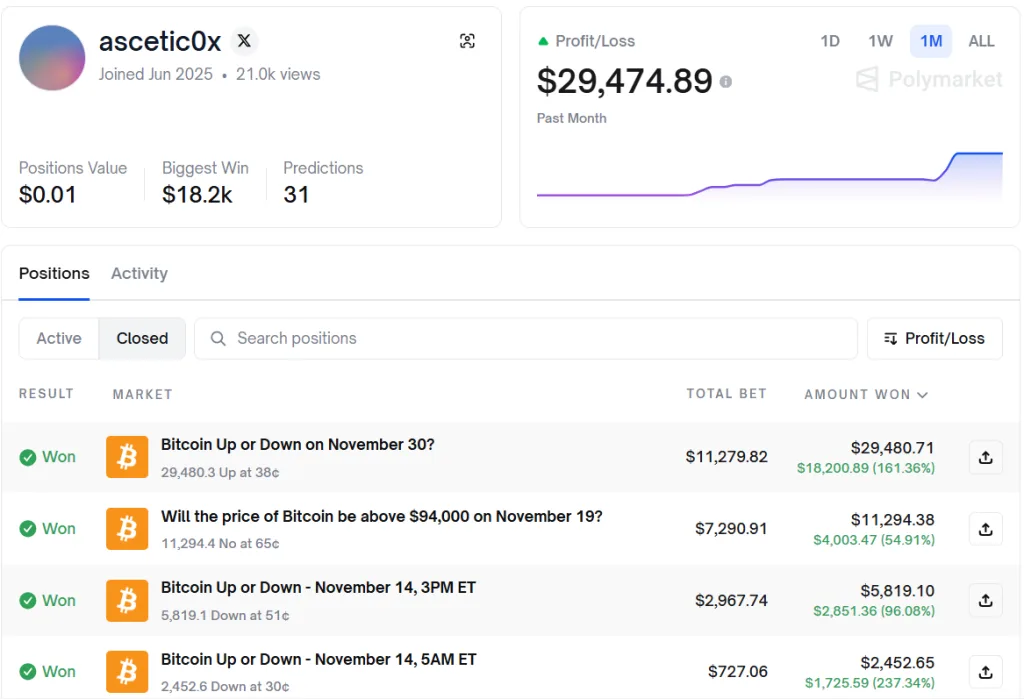Toggle the 1M time range option
1024x699 pixels.
tap(930, 41)
